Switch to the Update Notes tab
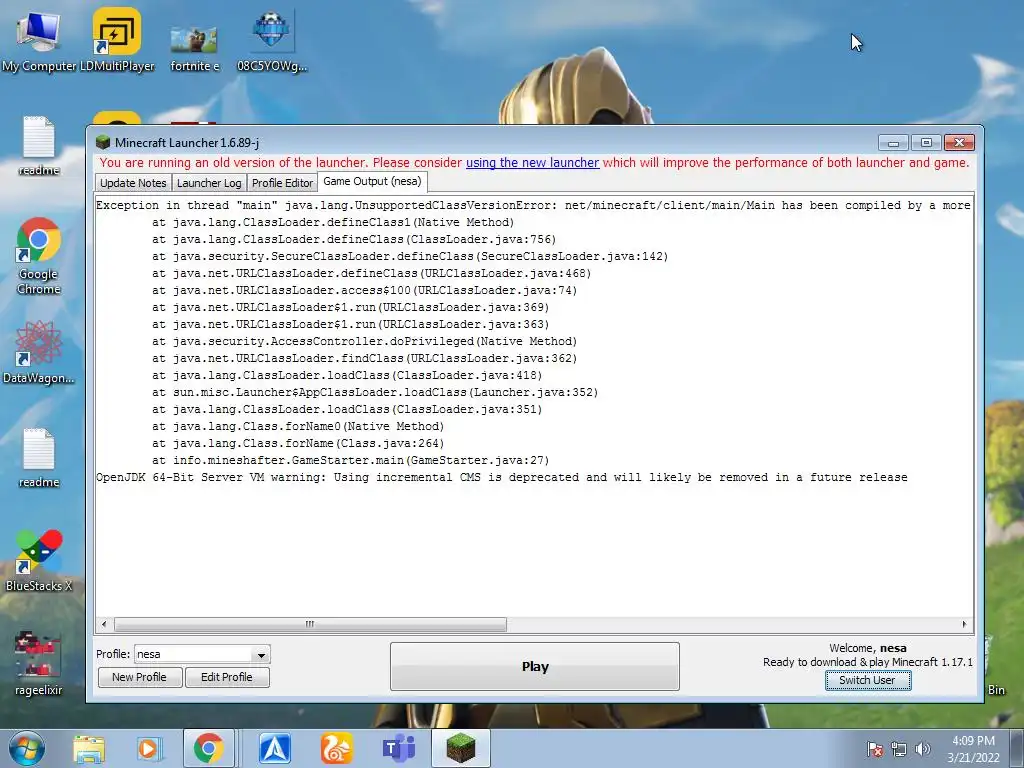 pos(133,184)
